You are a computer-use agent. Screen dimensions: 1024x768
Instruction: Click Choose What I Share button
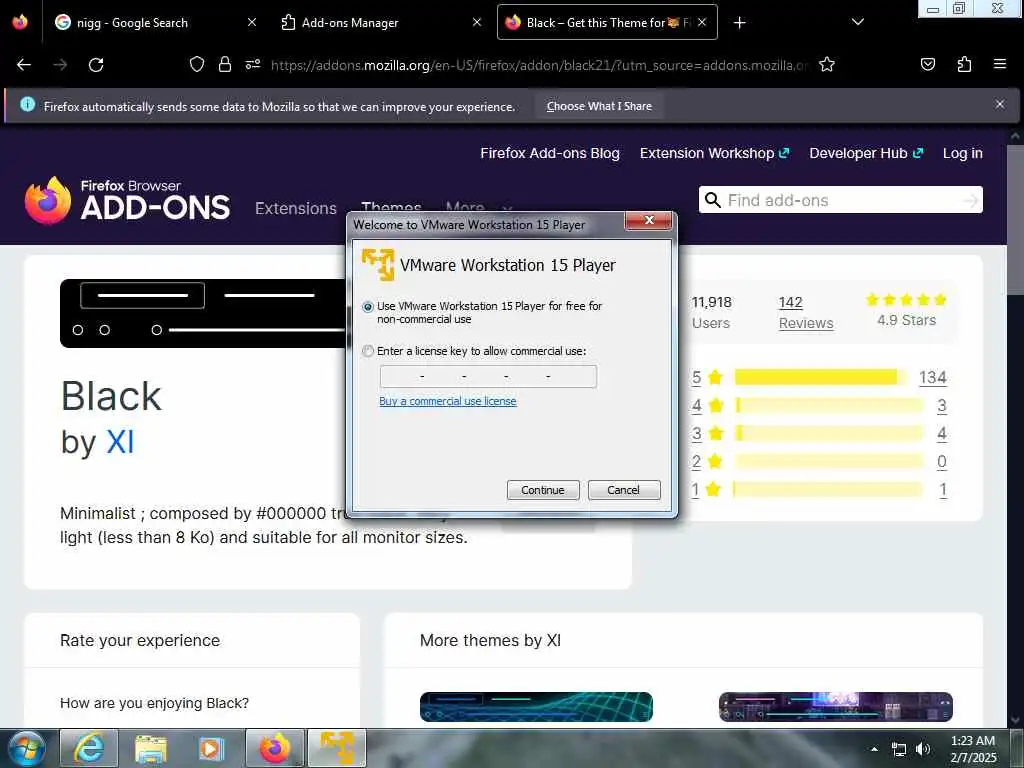click(599, 106)
